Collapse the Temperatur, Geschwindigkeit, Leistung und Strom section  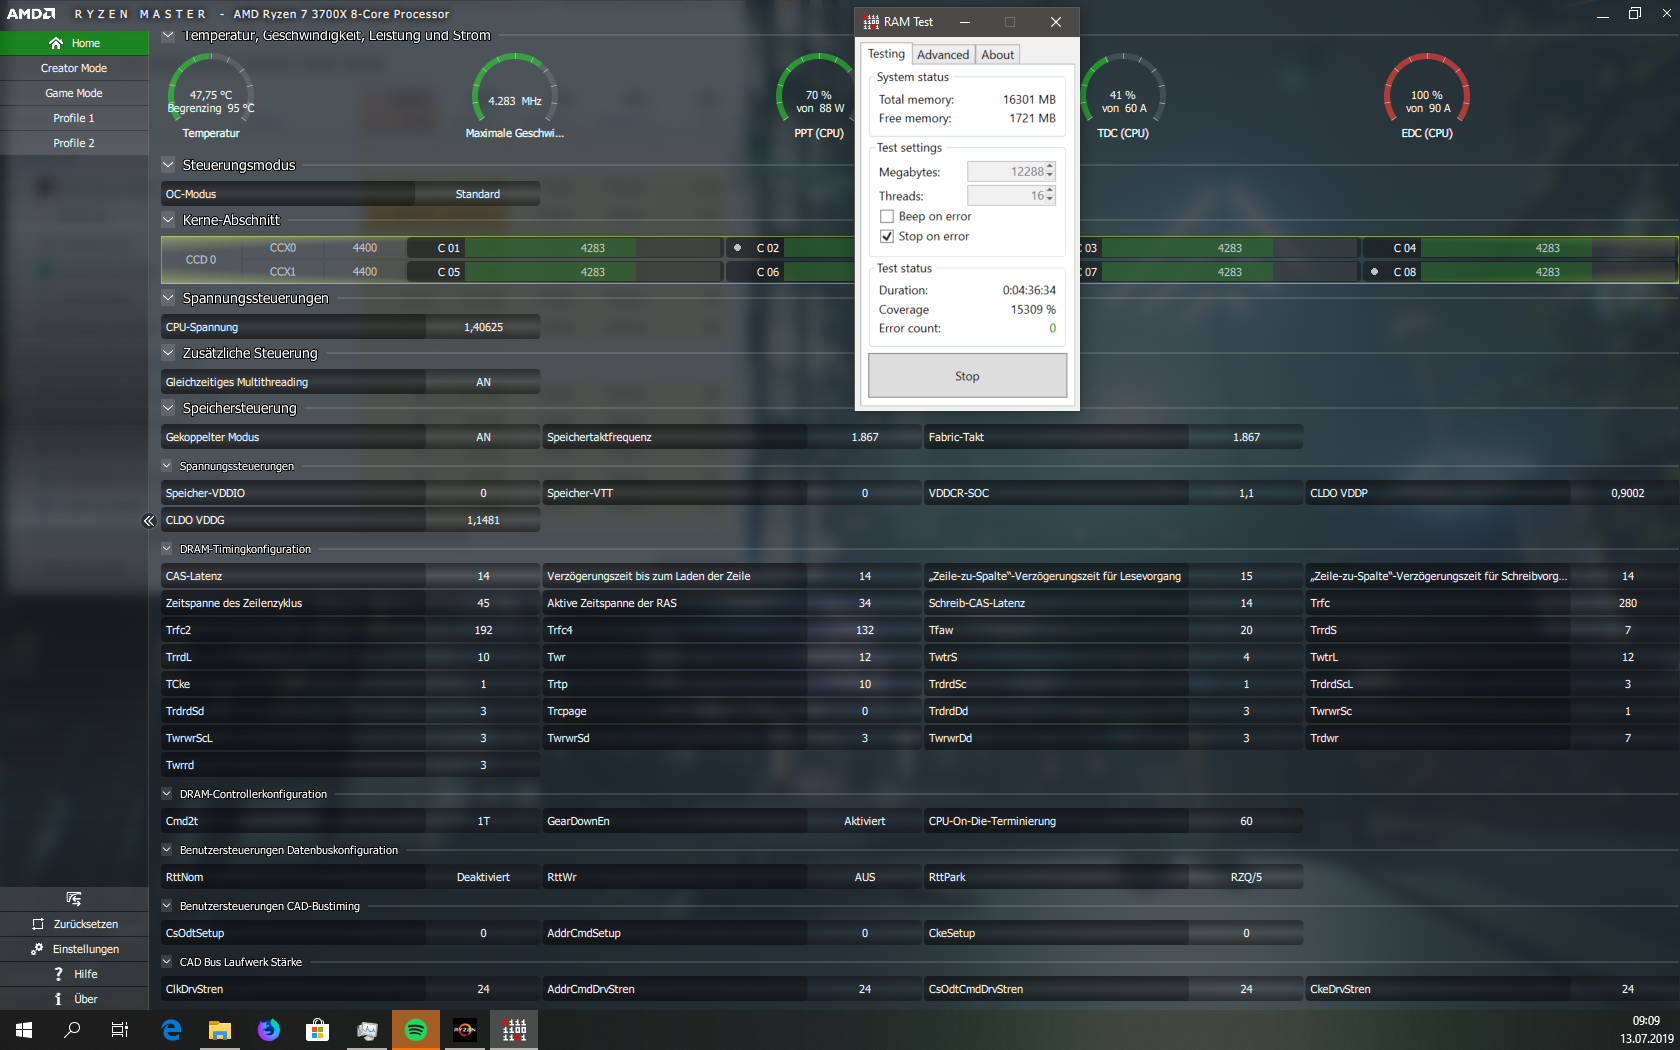168,35
